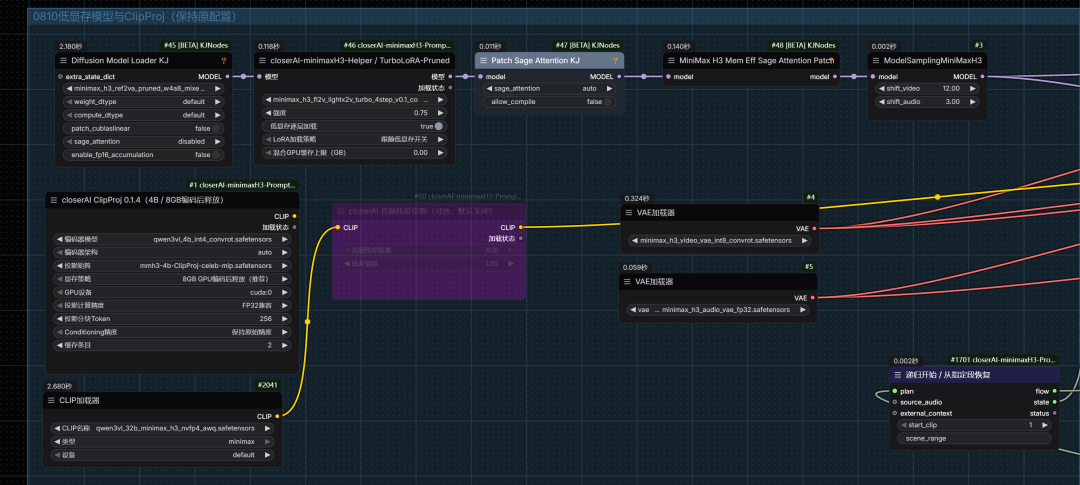Click the flow output port on 递归开始 node

tap(1055, 391)
